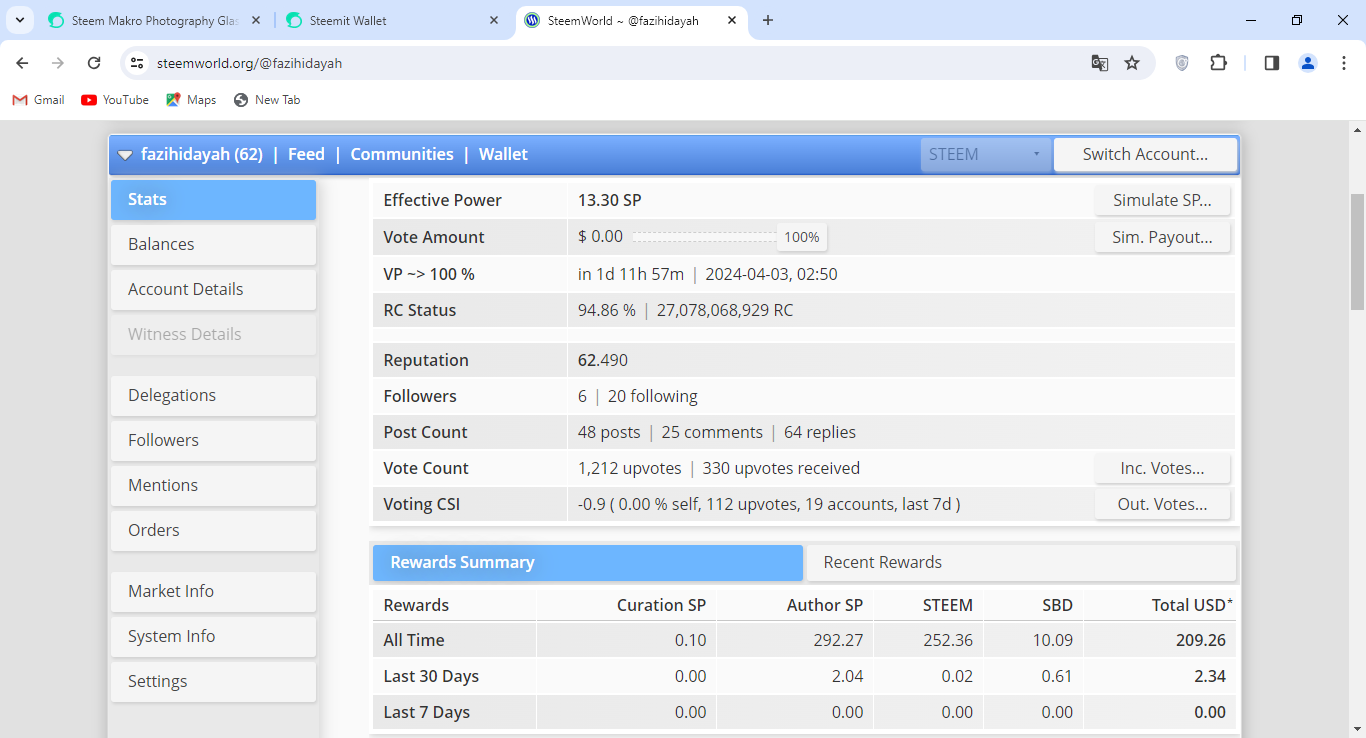Close the Steem Makro Photography tab
The width and height of the screenshot is (1366, 738).
coord(256,20)
